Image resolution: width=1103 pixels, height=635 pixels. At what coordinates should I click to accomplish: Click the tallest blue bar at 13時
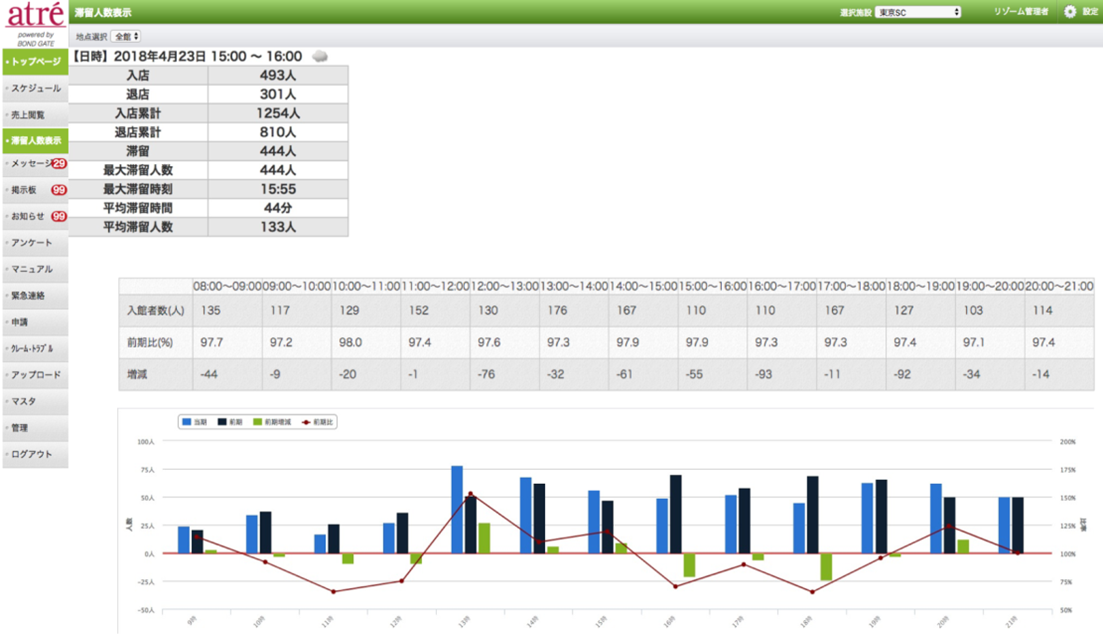[457, 510]
